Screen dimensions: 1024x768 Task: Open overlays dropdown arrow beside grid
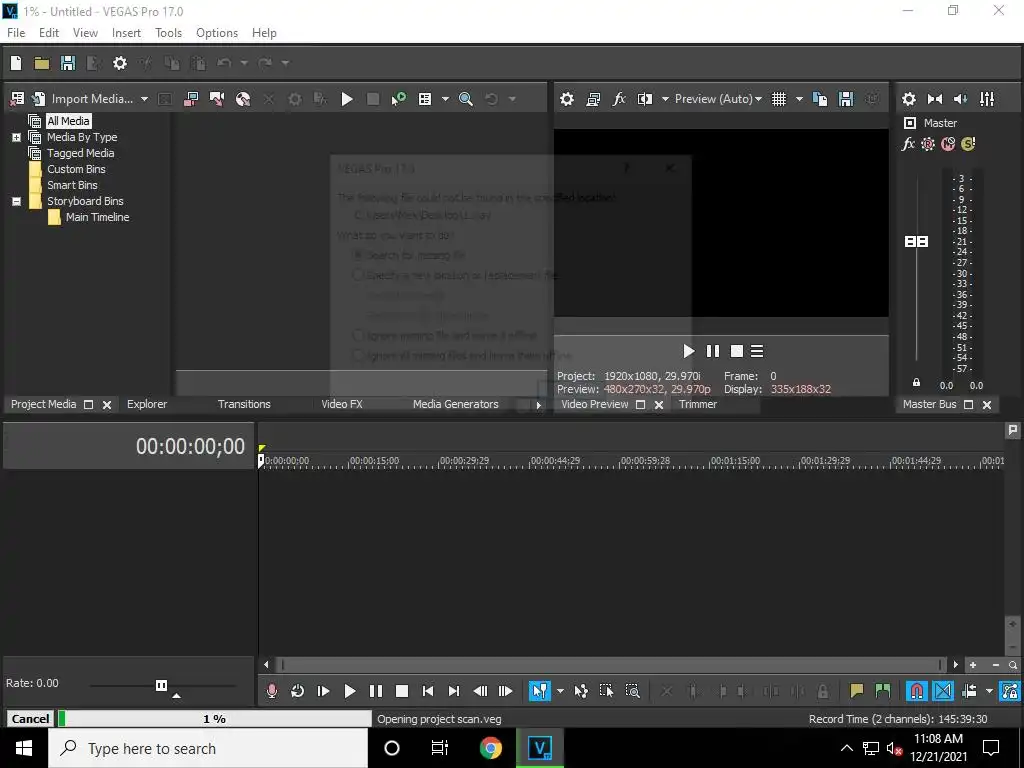(x=799, y=99)
